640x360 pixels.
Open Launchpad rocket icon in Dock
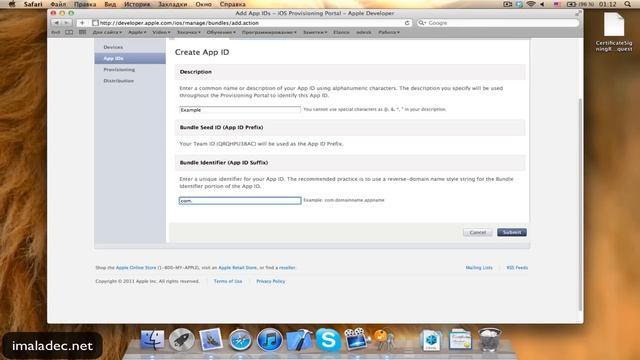point(182,340)
